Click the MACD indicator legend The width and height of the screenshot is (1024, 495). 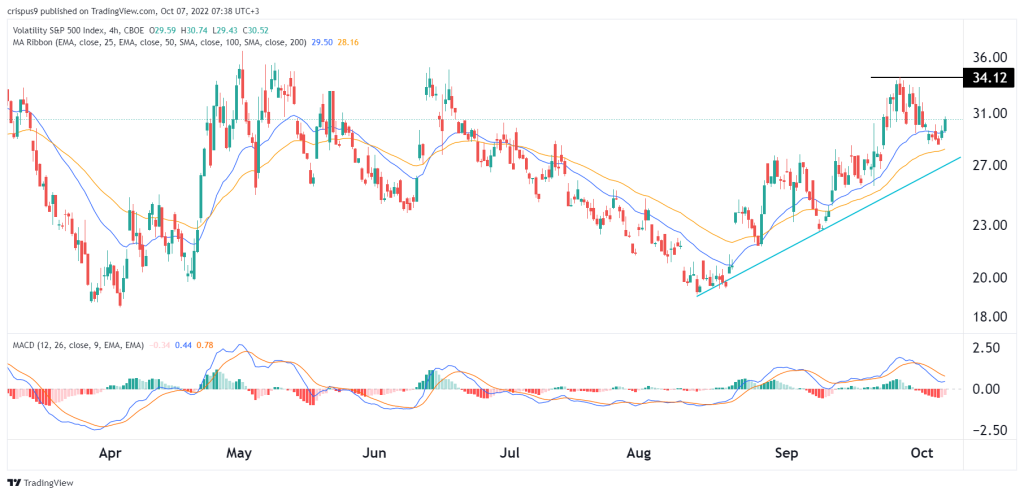[77, 345]
